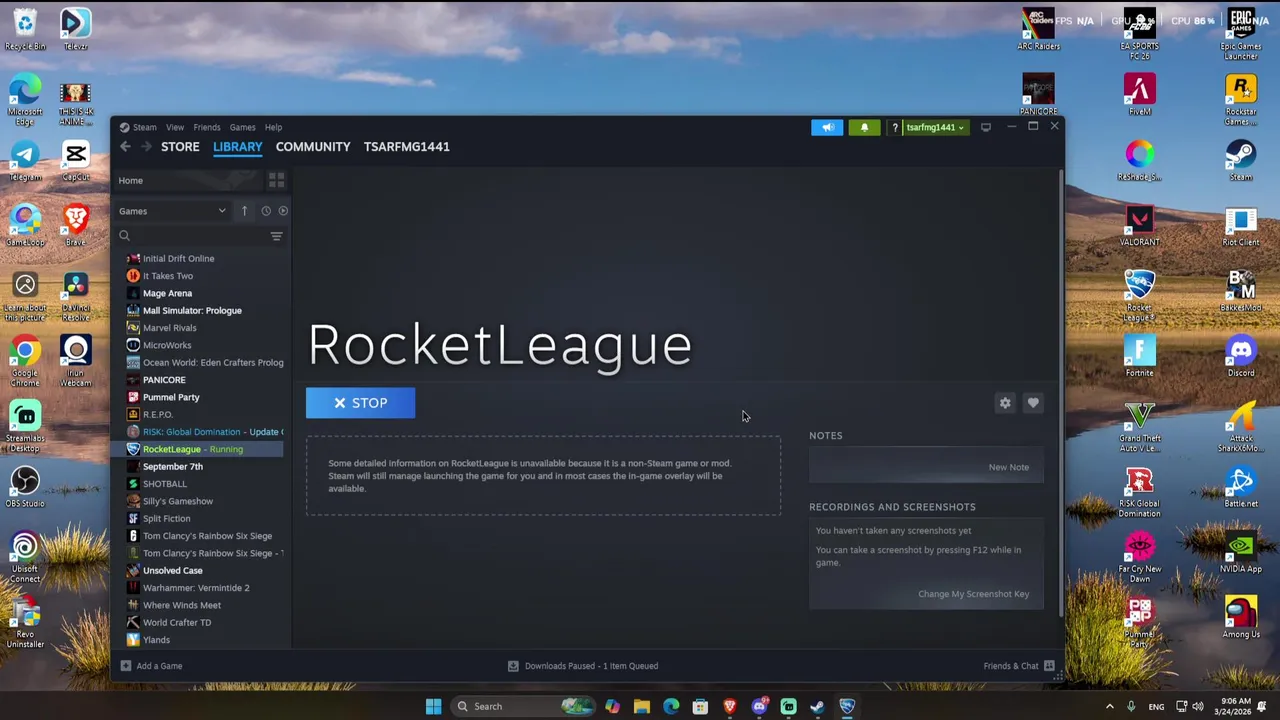The width and height of the screenshot is (1280, 720).
Task: Toggle the recent activity clock filter
Action: [265, 211]
